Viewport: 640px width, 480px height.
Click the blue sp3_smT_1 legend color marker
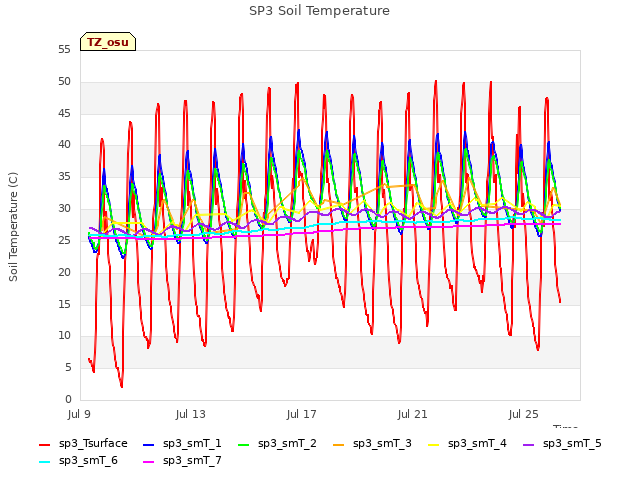coord(149,445)
